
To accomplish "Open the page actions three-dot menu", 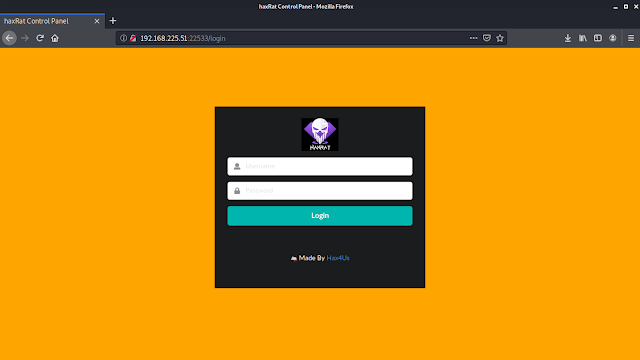I will click(473, 38).
